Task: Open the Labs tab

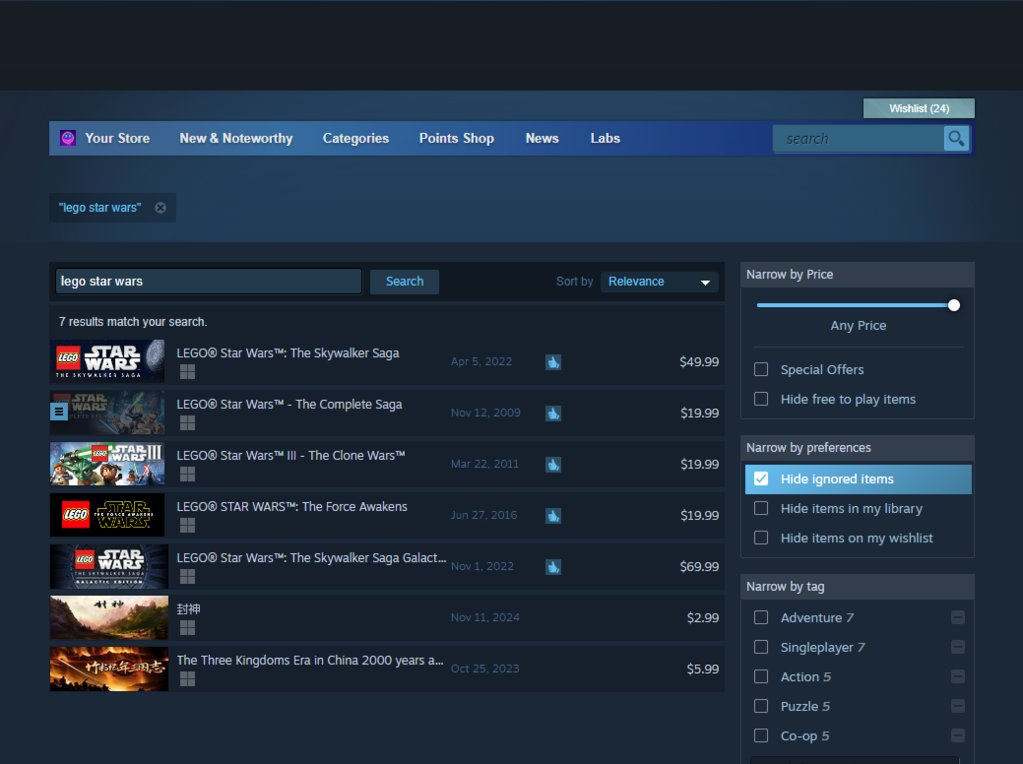Action: coord(605,138)
